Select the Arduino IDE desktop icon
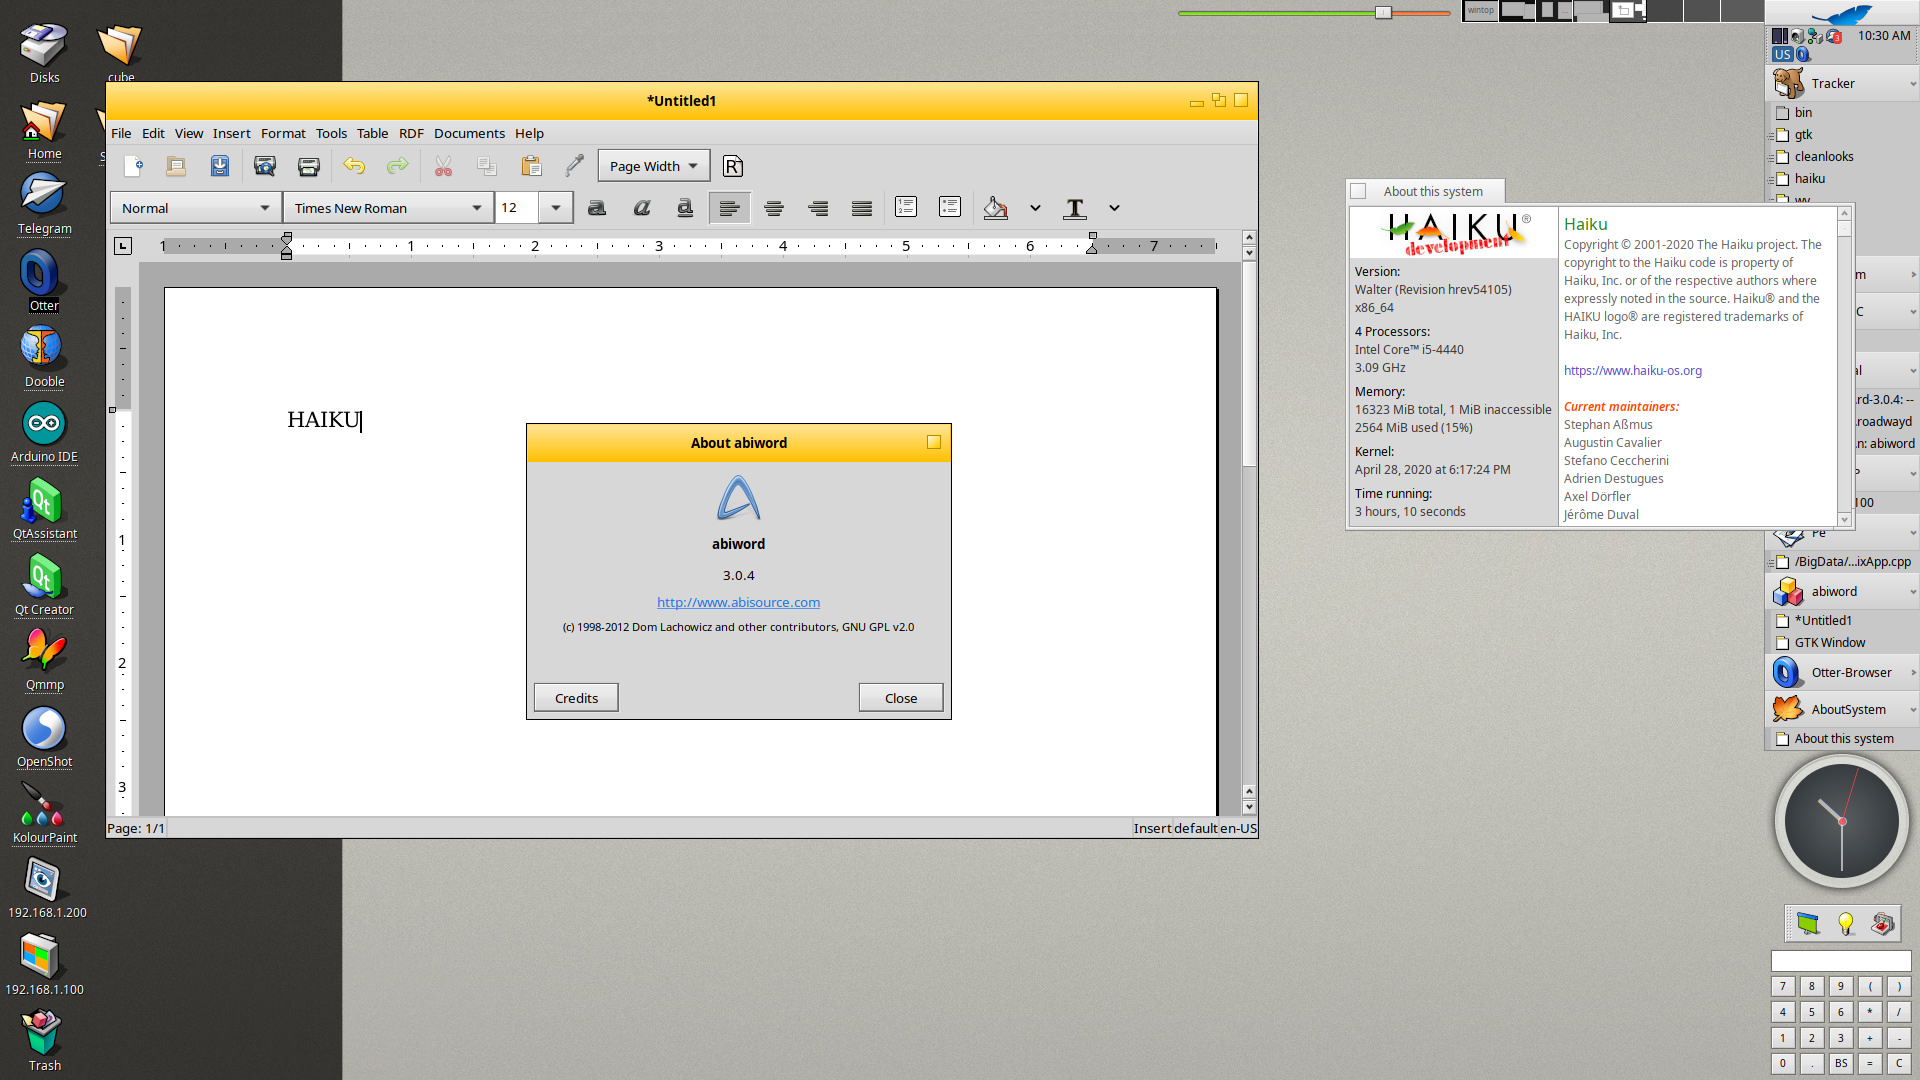 pos(43,432)
